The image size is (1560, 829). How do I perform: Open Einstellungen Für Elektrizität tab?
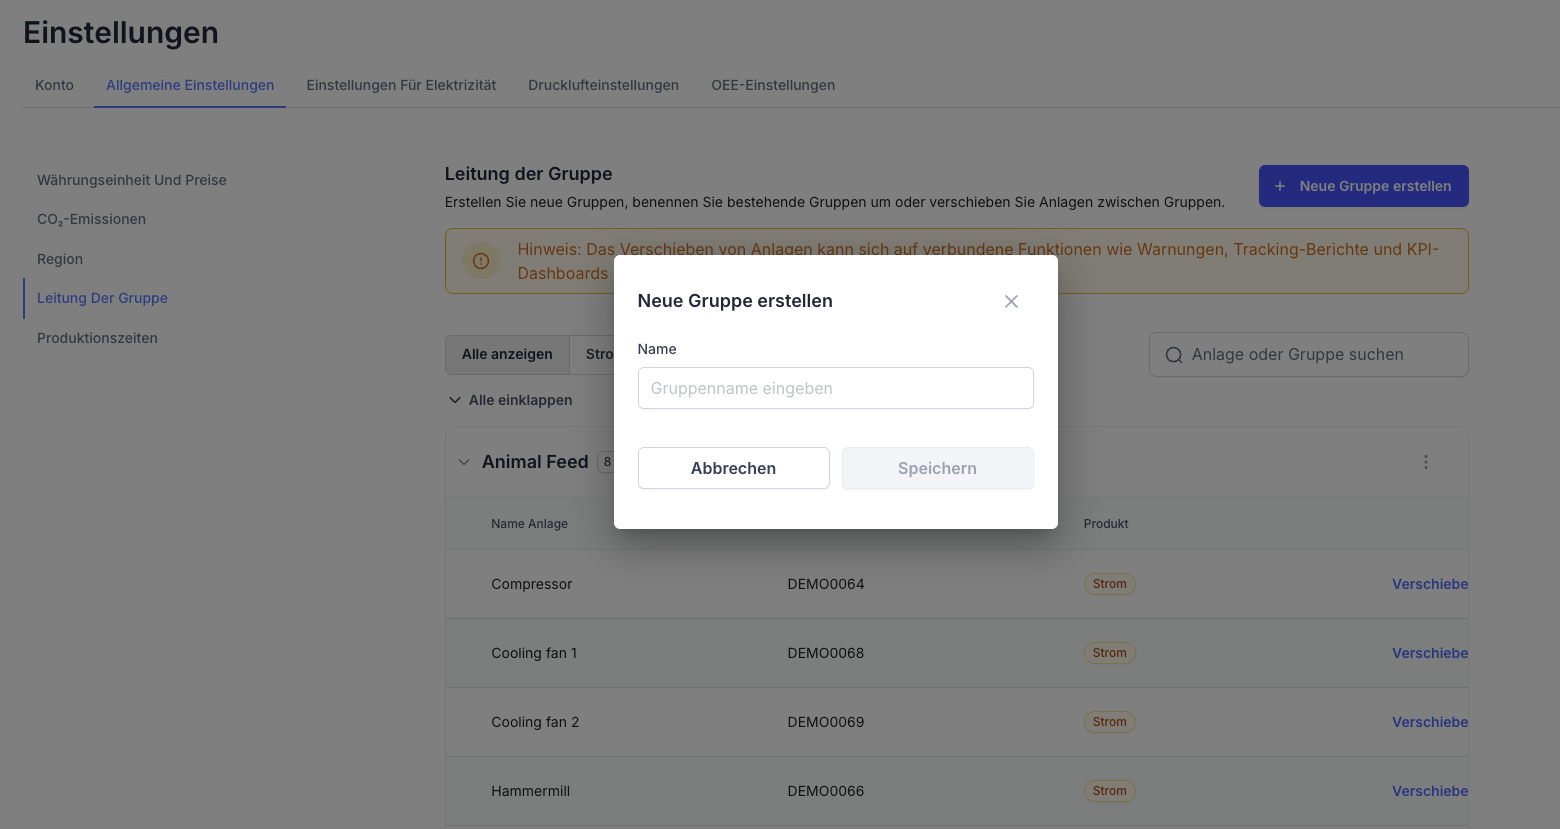401,85
